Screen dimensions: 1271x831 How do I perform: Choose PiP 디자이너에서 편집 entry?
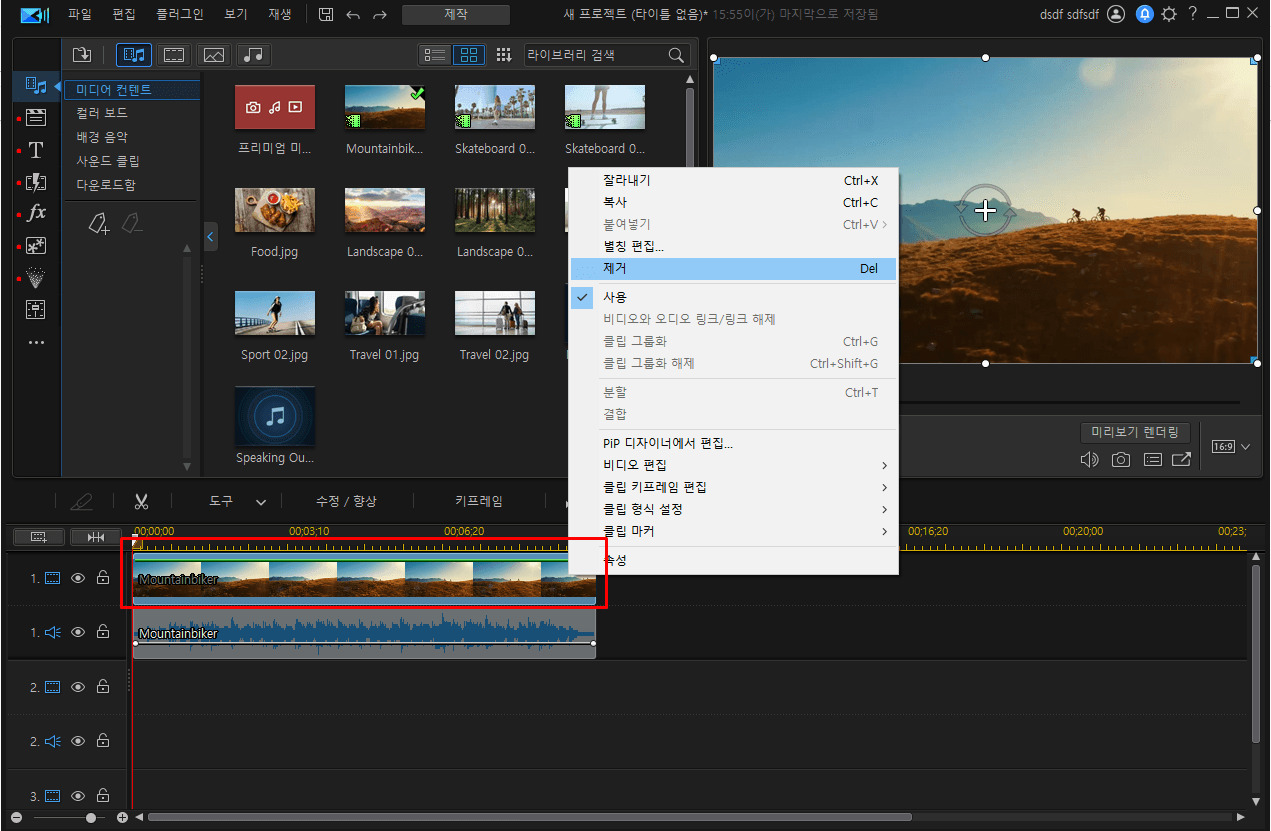(x=733, y=443)
